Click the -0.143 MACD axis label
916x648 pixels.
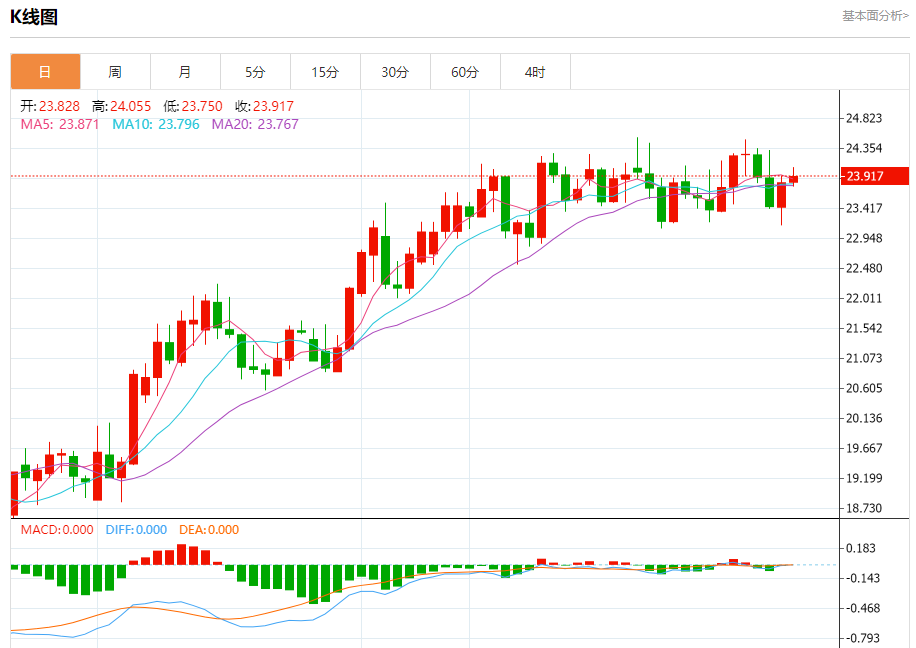click(x=862, y=578)
